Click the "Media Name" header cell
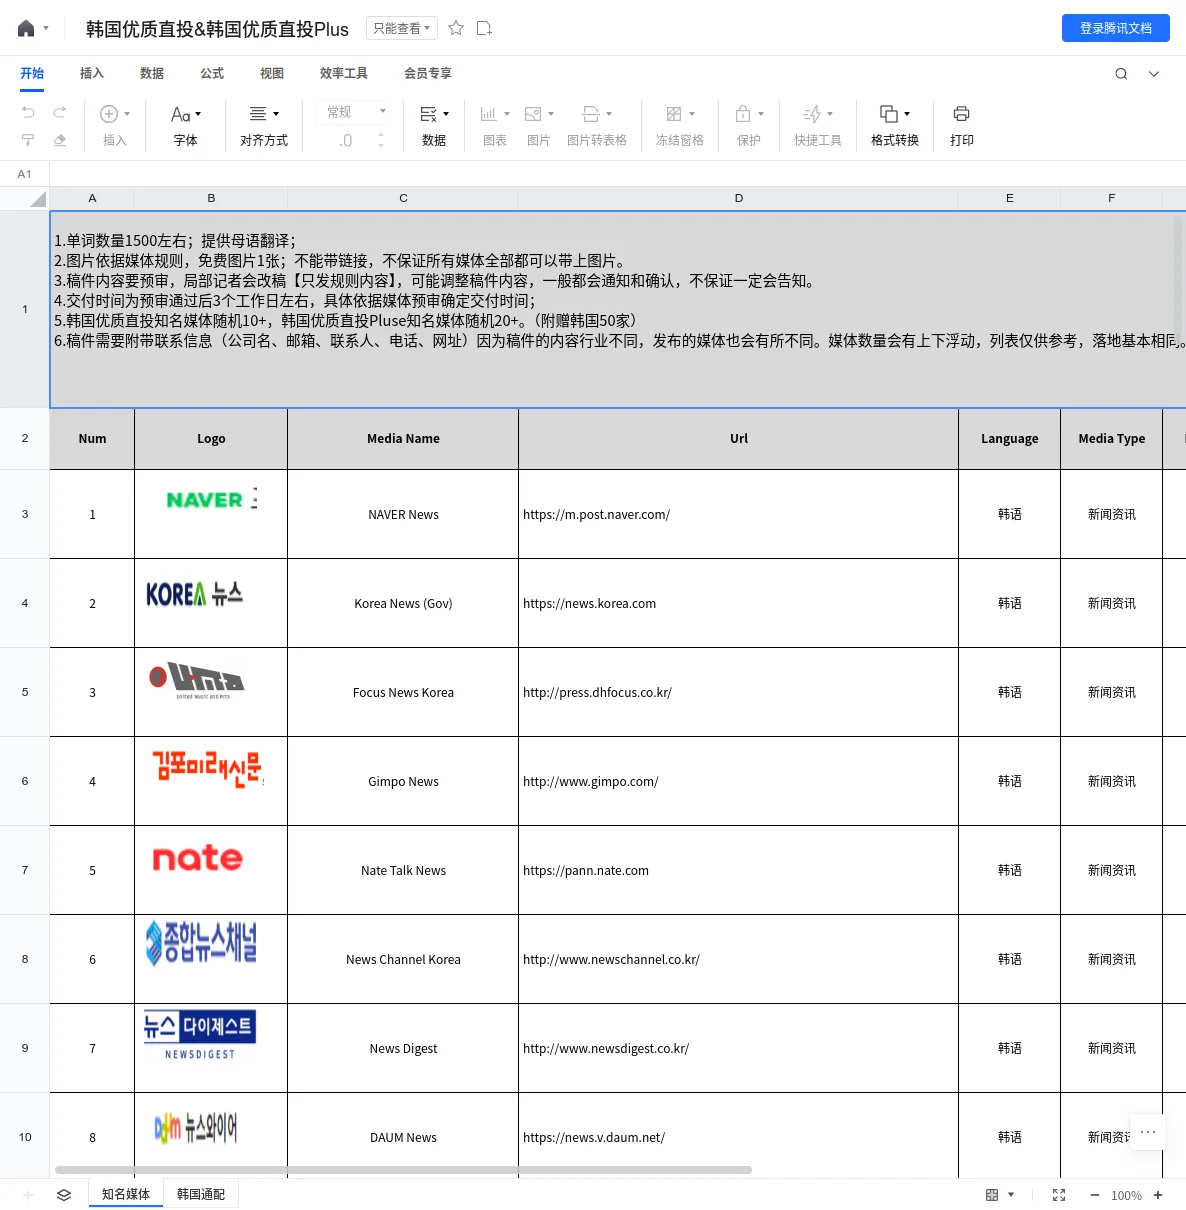Viewport: 1186px width, 1210px height. [x=403, y=439]
